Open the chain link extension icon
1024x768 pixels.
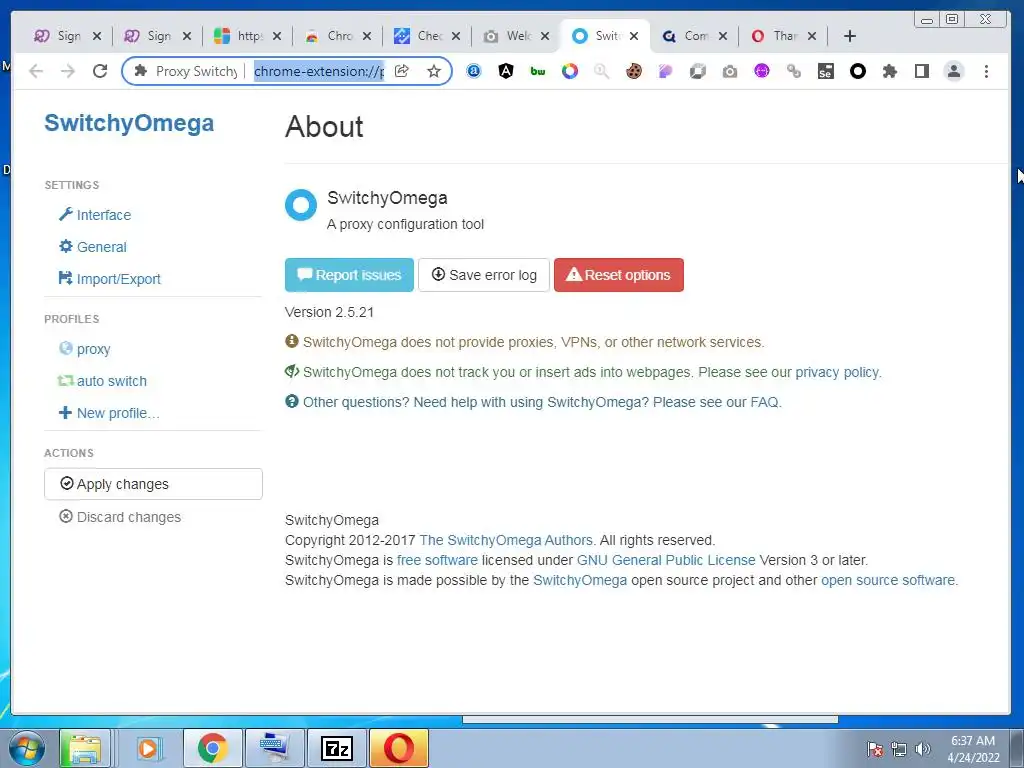point(793,71)
